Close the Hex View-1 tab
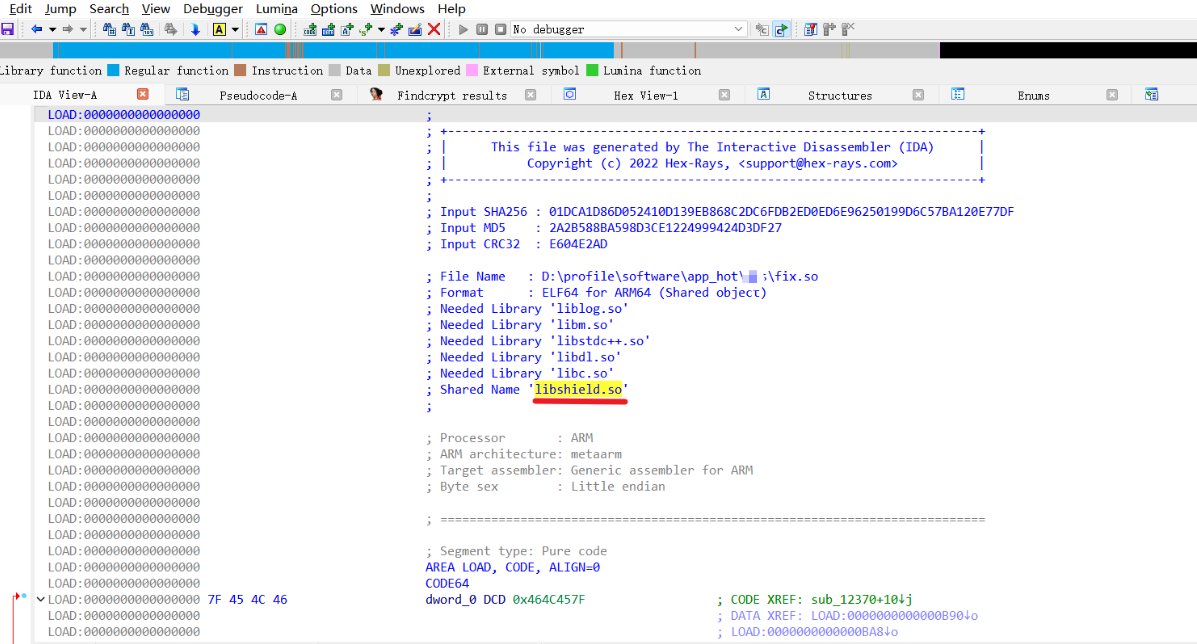 click(x=724, y=95)
